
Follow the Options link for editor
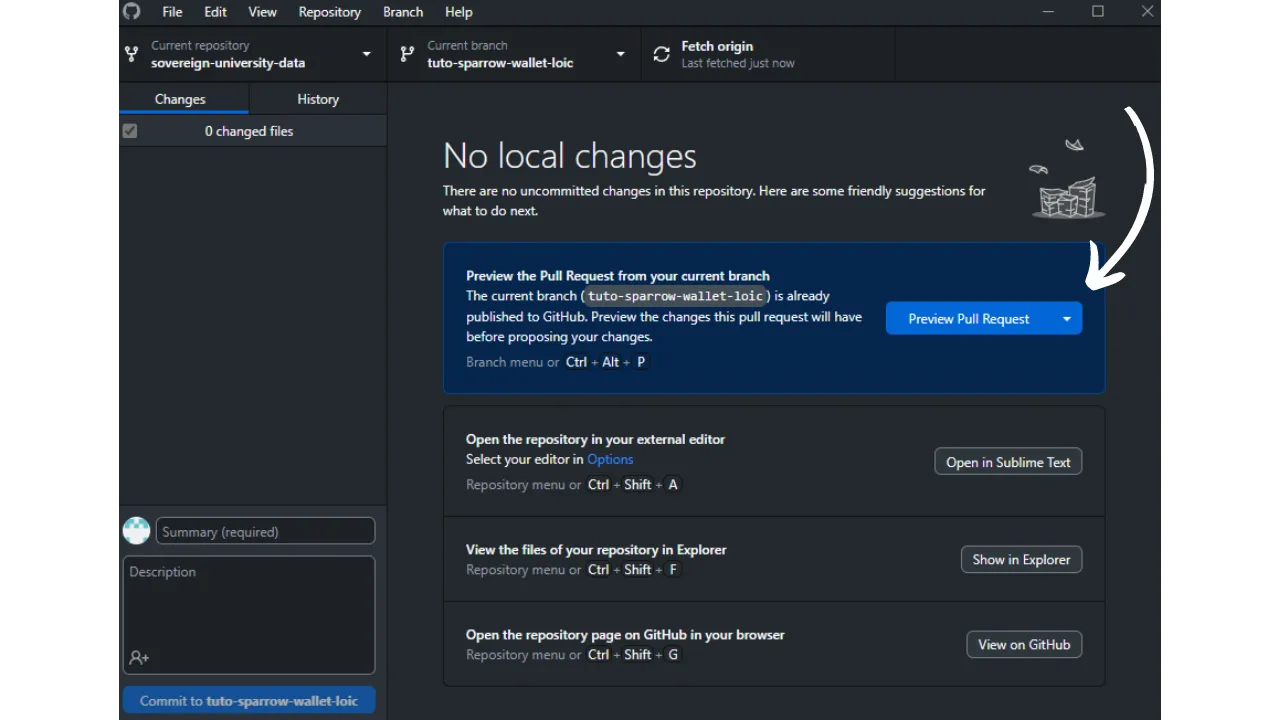click(610, 459)
